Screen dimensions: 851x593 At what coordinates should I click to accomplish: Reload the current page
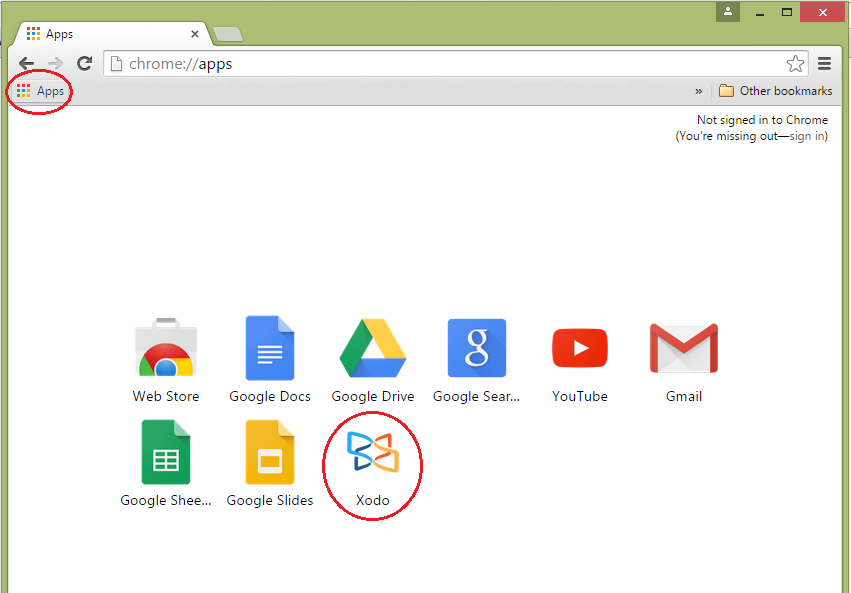click(84, 63)
